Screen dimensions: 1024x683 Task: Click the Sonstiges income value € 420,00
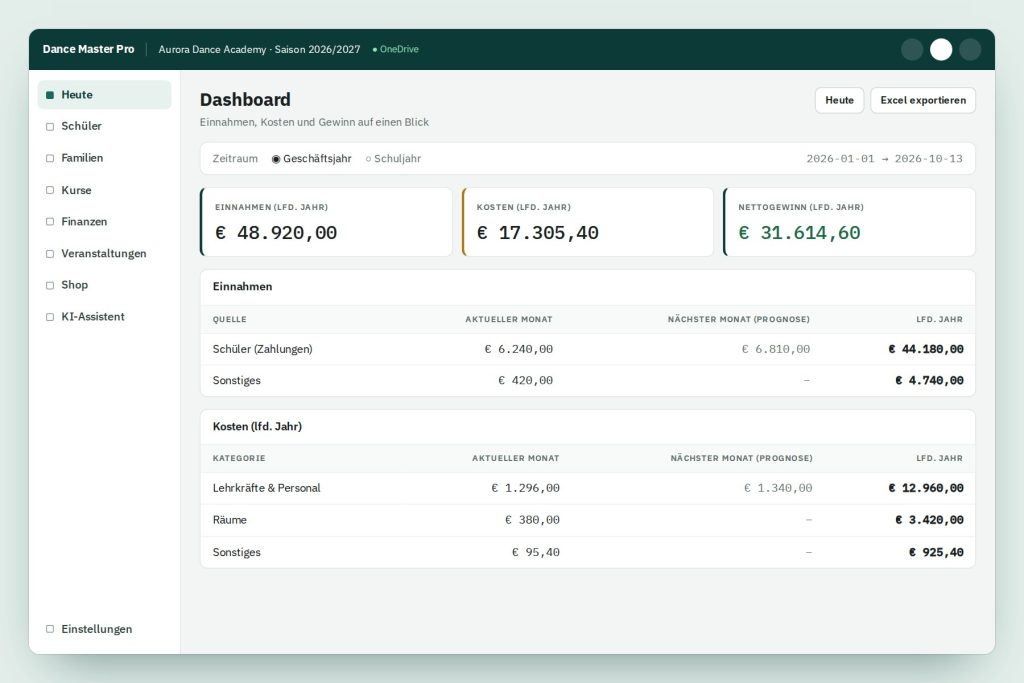(x=526, y=381)
